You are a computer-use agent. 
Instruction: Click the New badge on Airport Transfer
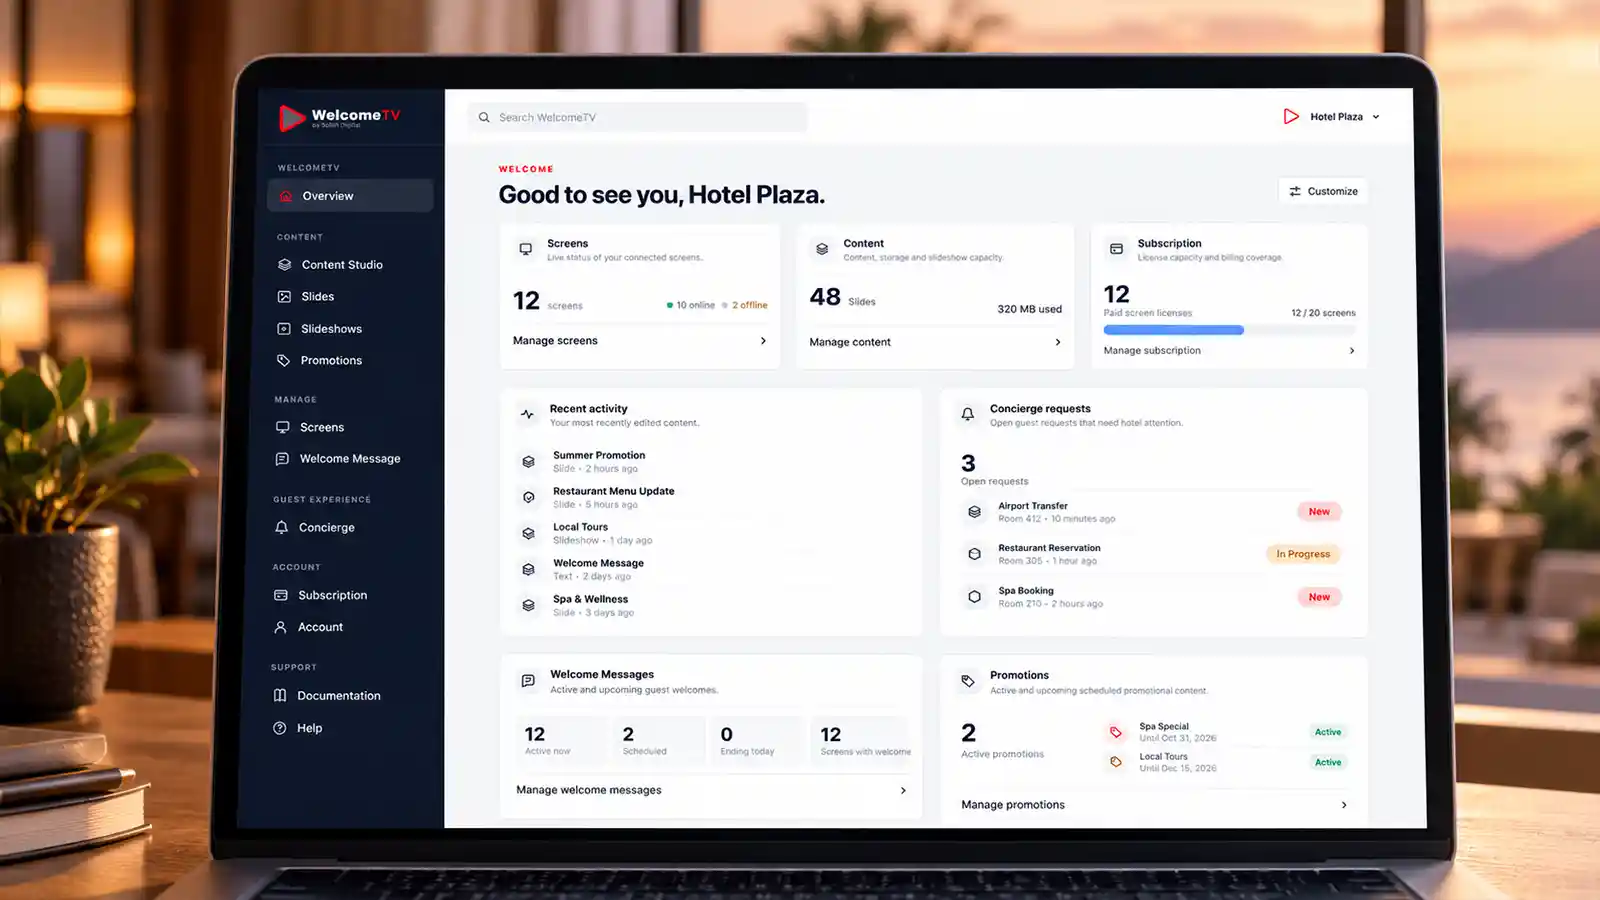tap(1319, 512)
